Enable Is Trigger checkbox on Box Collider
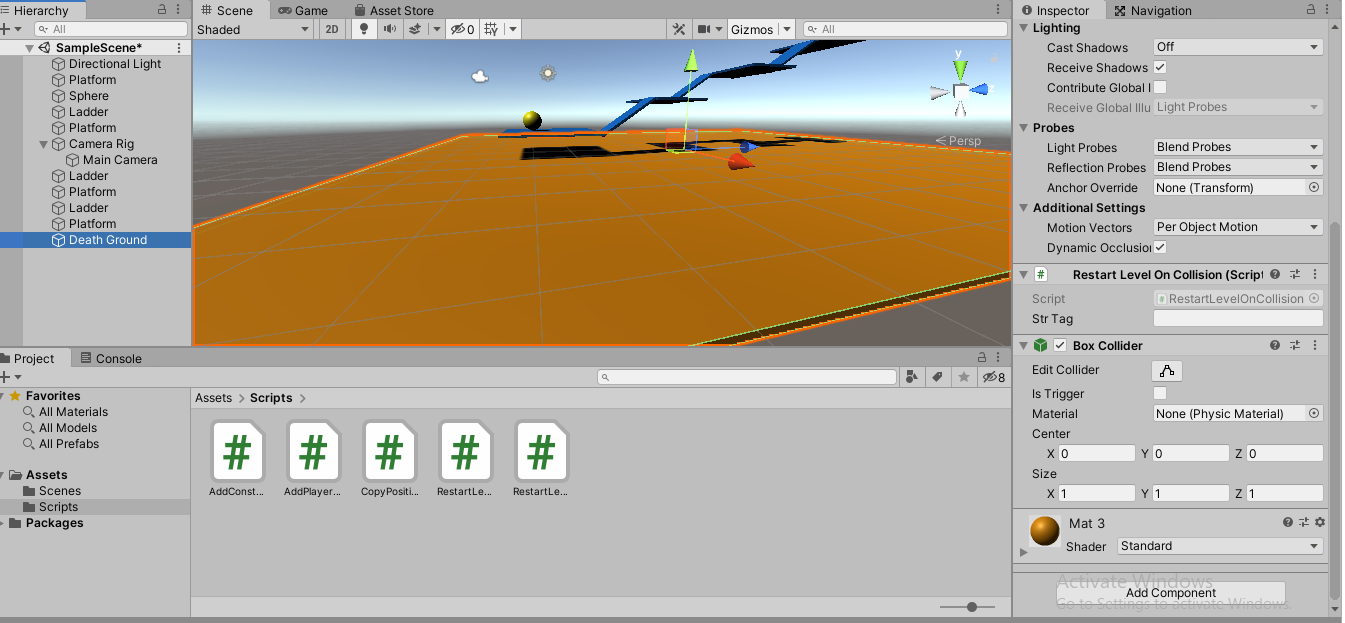Image resolution: width=1345 pixels, height=623 pixels. 1160,393
